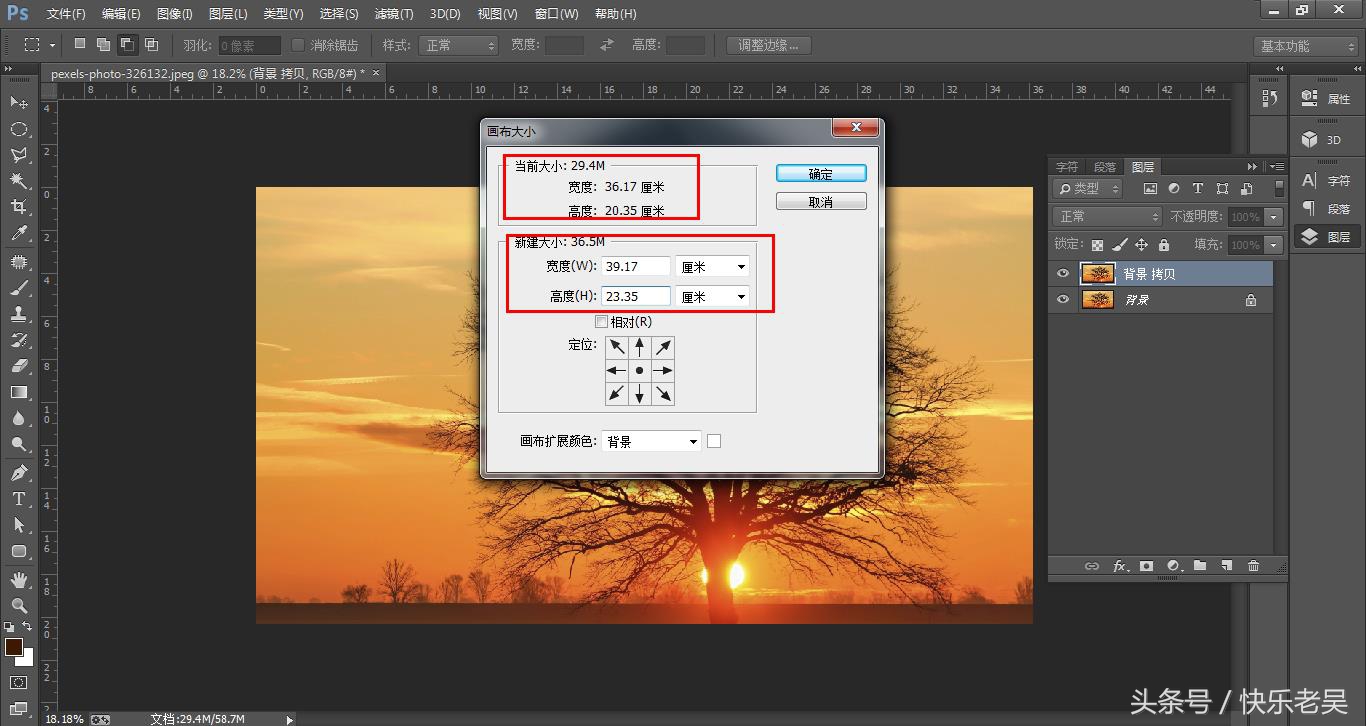Select the Gradient tool
Screen dimensions: 1366x726
20,390
